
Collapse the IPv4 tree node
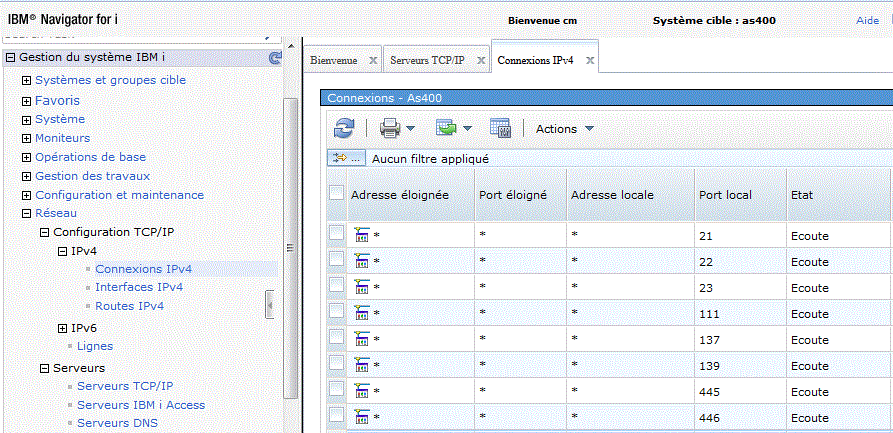point(63,251)
